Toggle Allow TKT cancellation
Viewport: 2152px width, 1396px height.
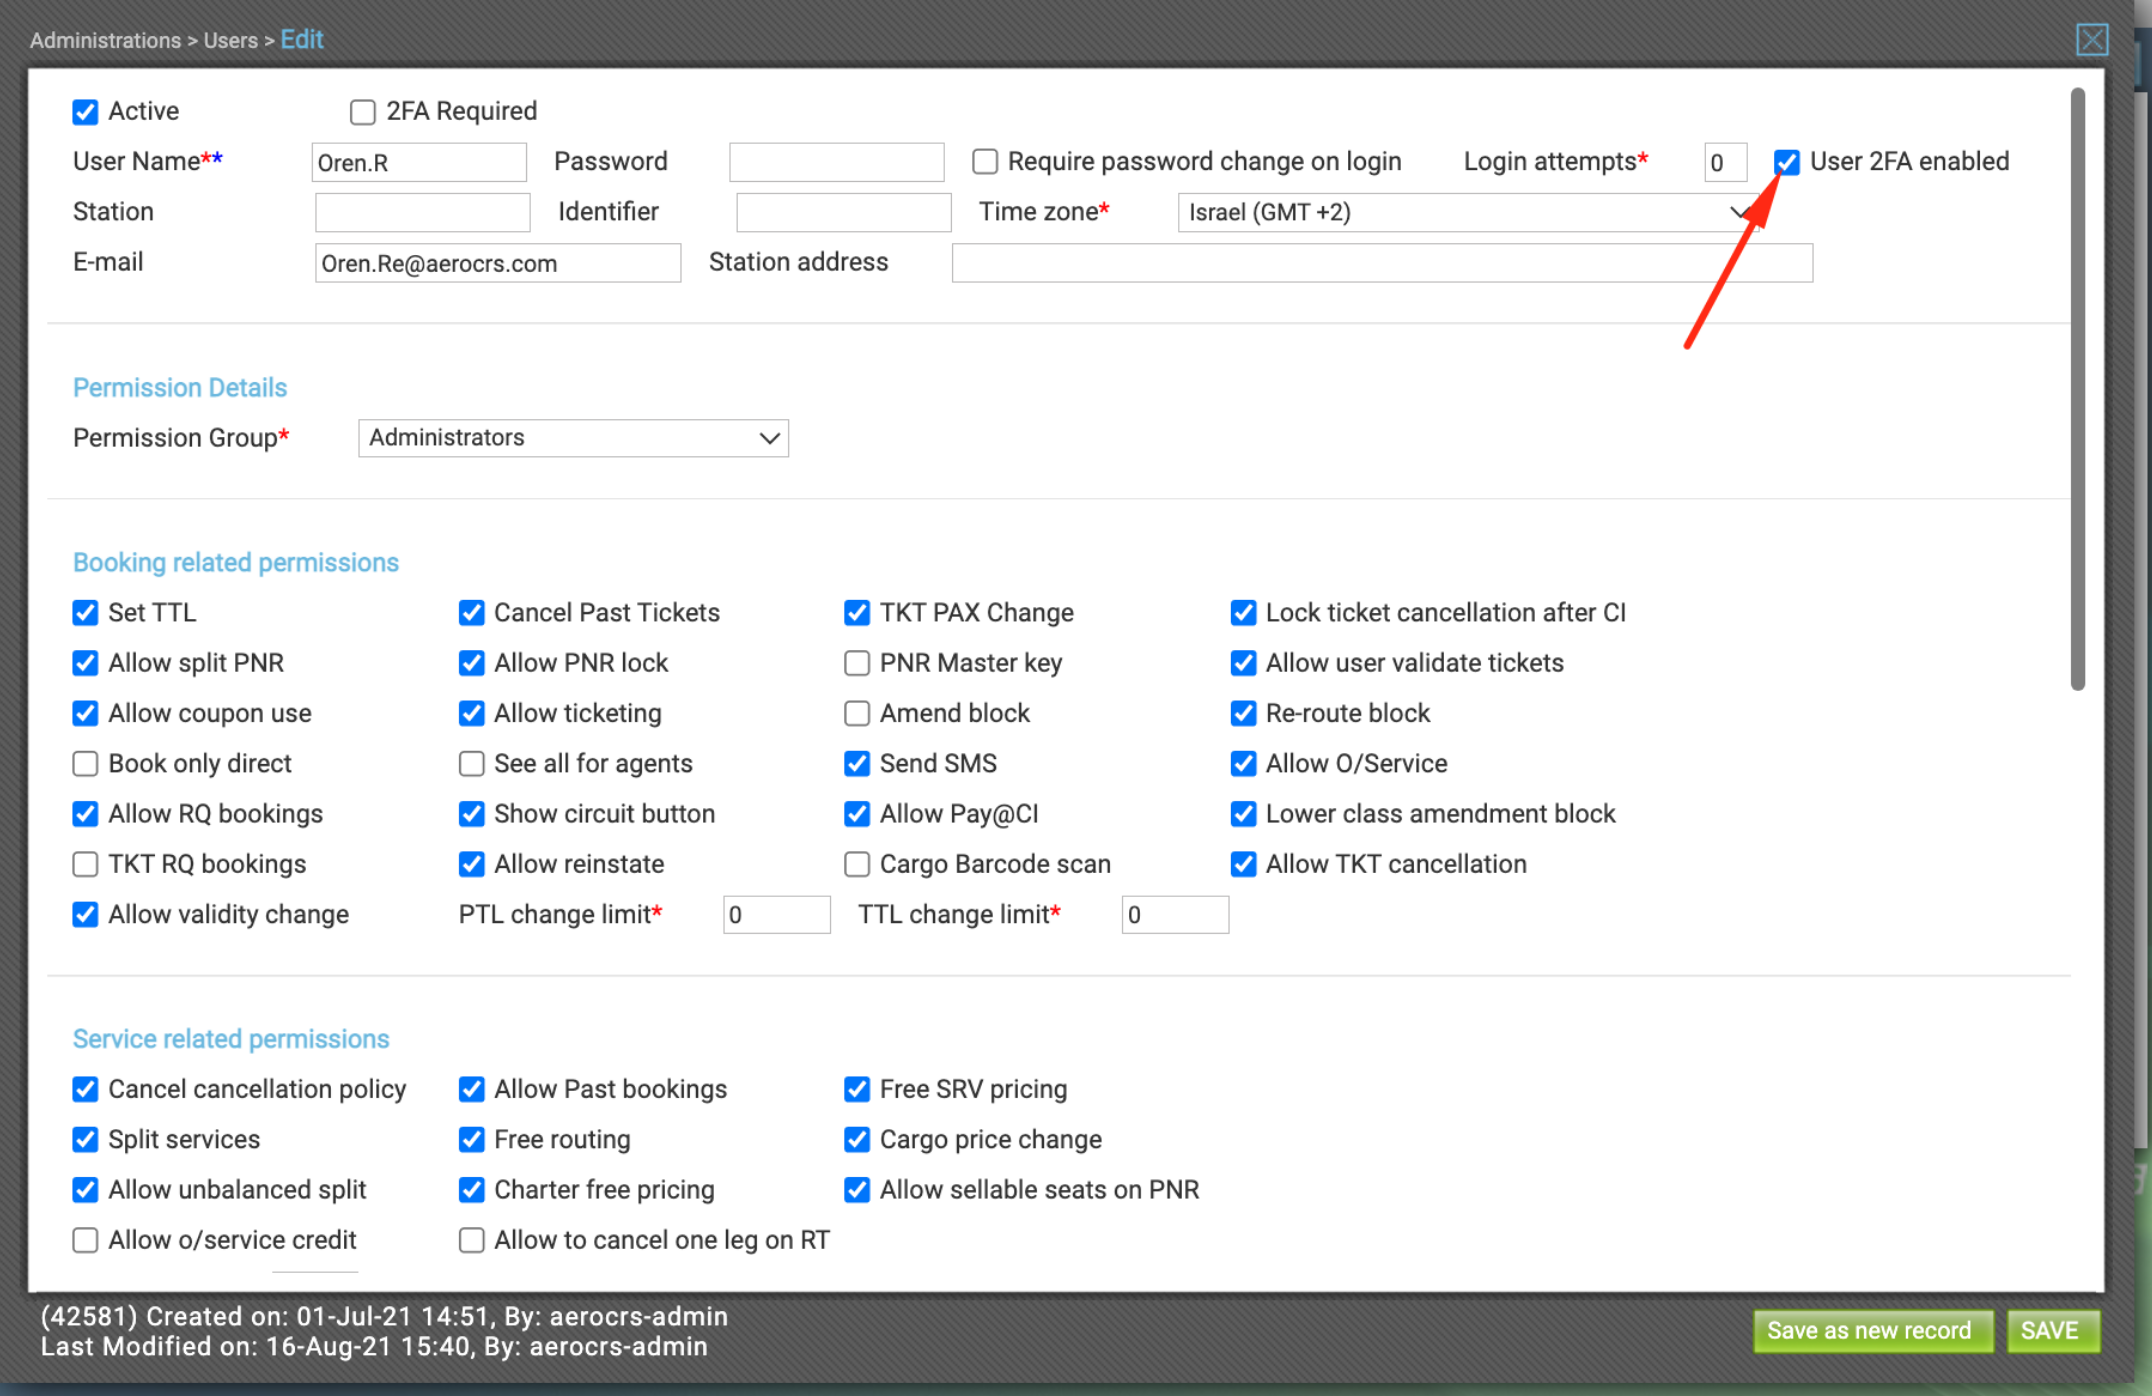(1244, 864)
